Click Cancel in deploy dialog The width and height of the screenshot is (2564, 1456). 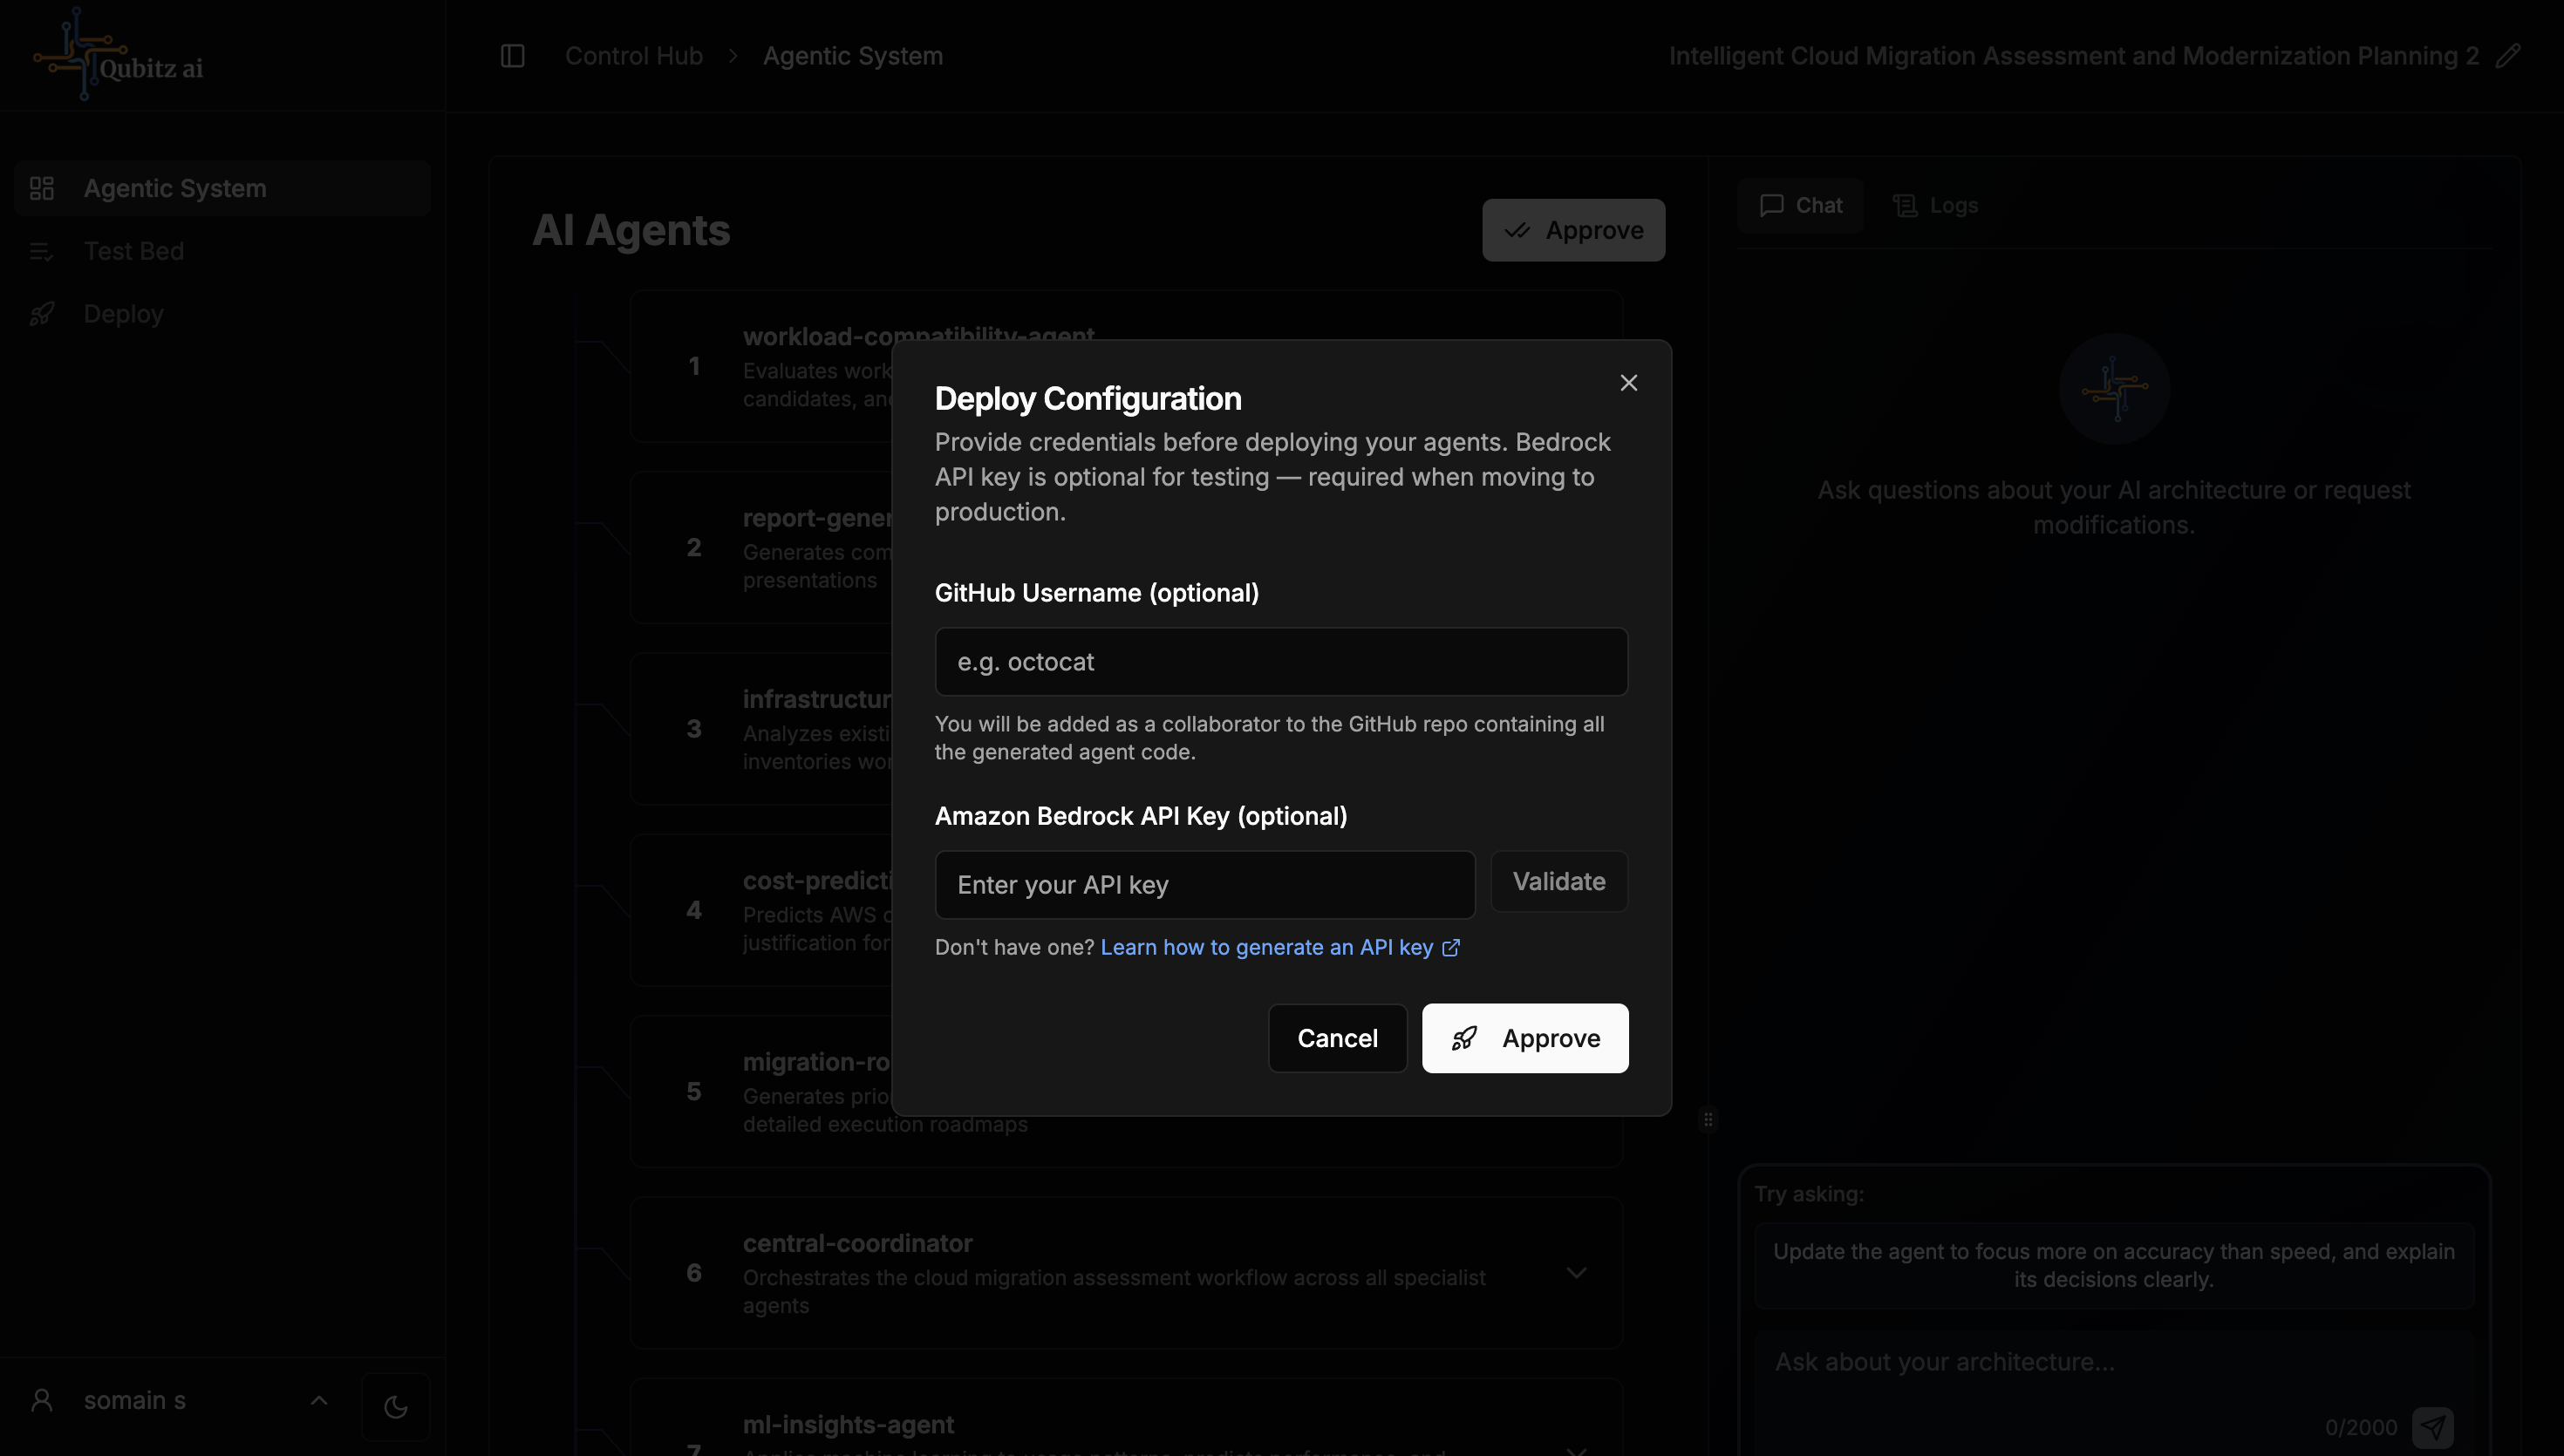1337,1038
